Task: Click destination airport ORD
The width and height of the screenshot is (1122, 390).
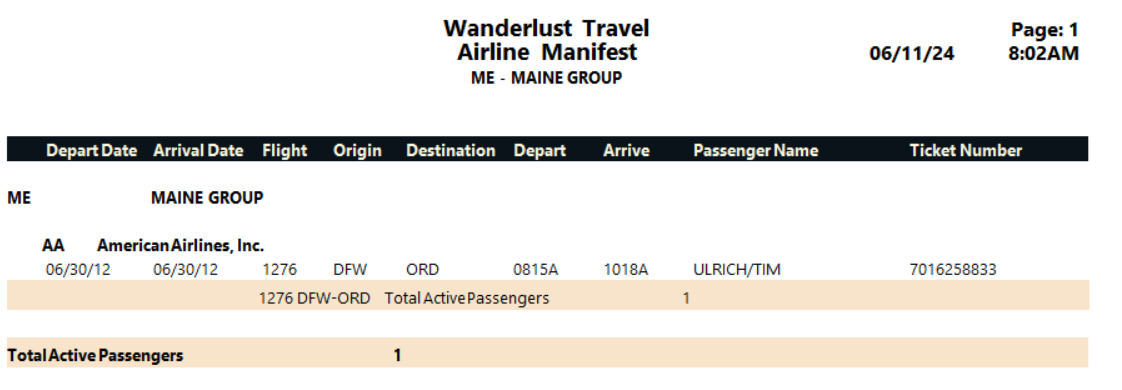Action: pos(423,270)
